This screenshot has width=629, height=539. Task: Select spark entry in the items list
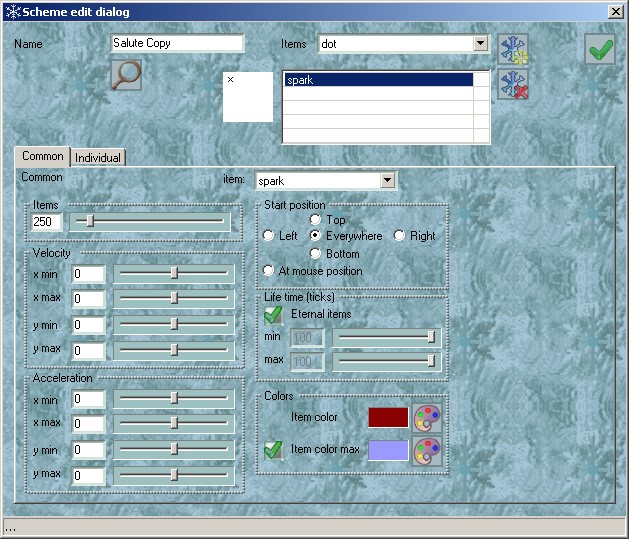[x=378, y=80]
